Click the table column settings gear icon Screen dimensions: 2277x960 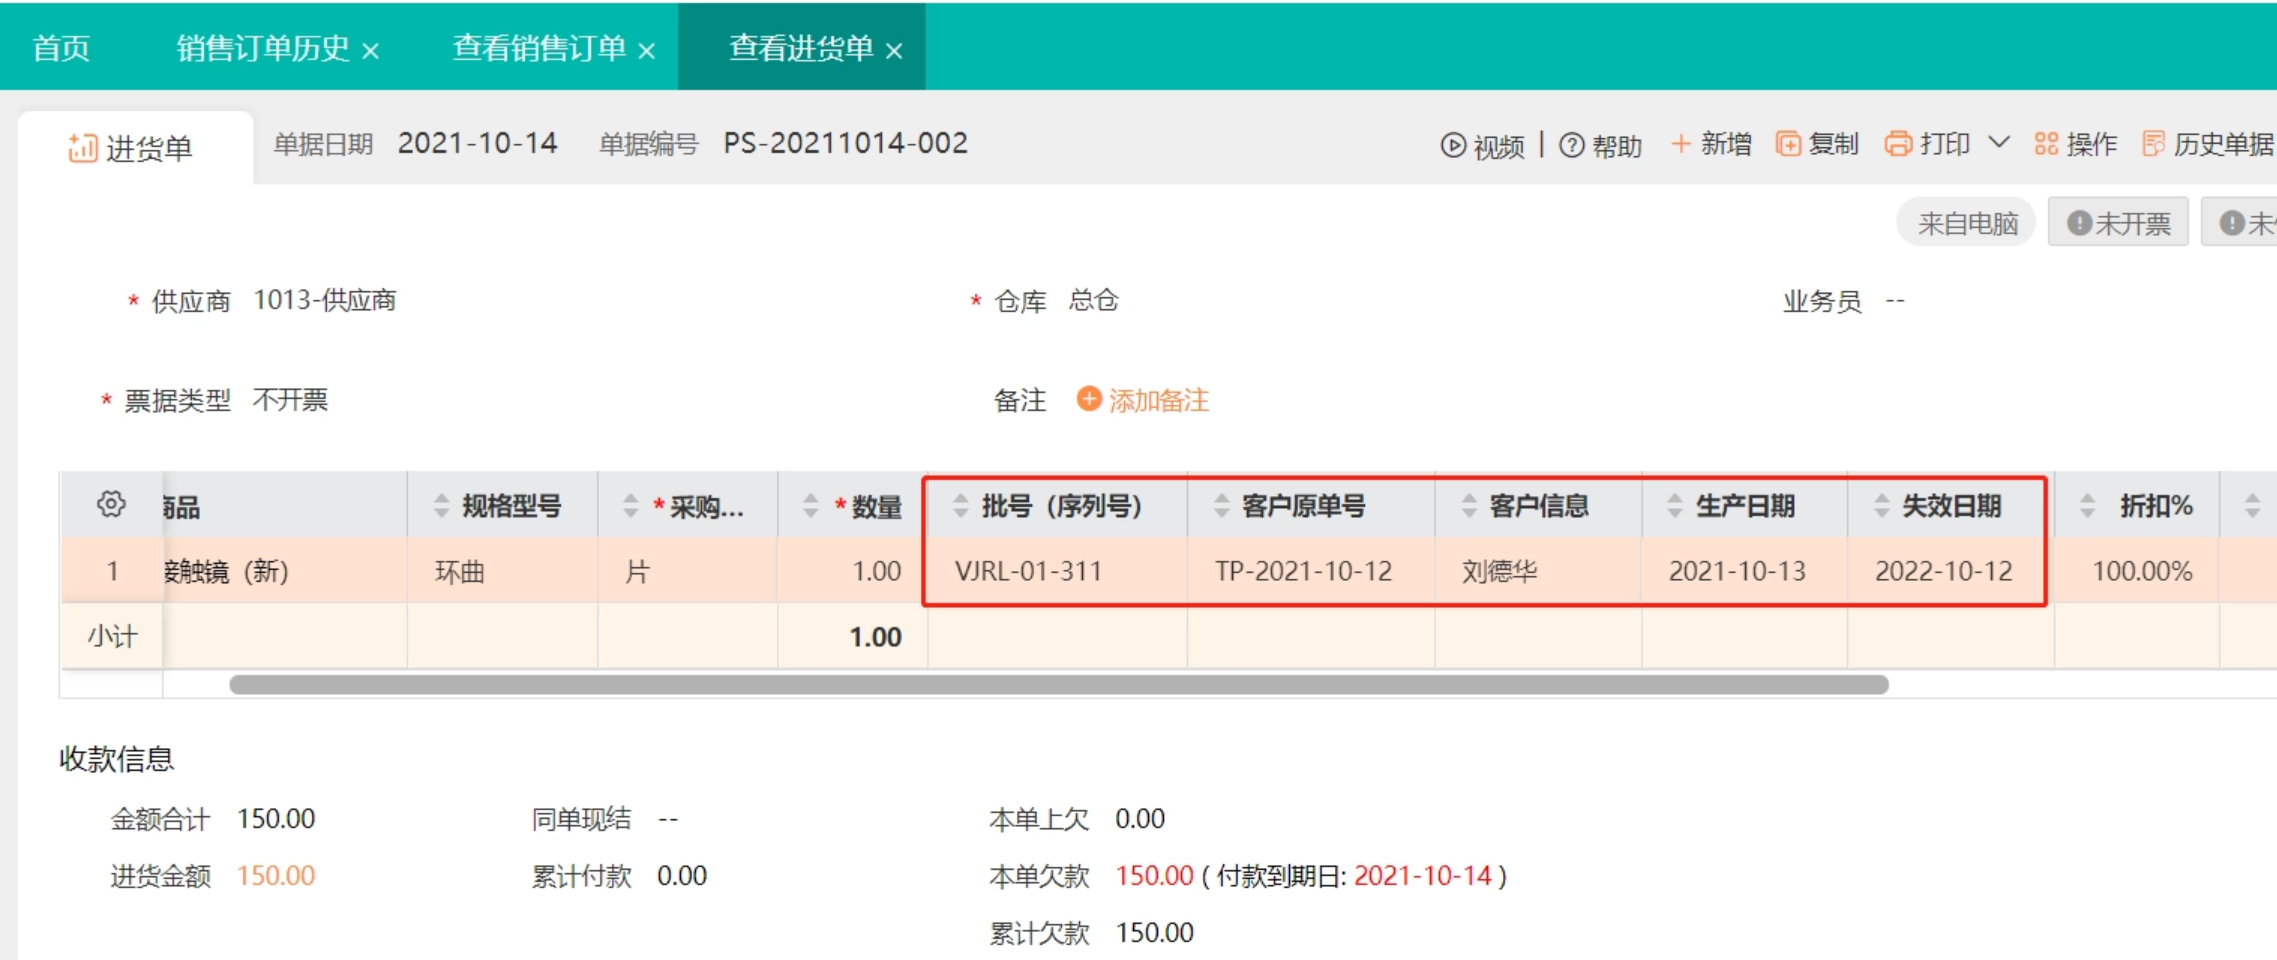(111, 504)
